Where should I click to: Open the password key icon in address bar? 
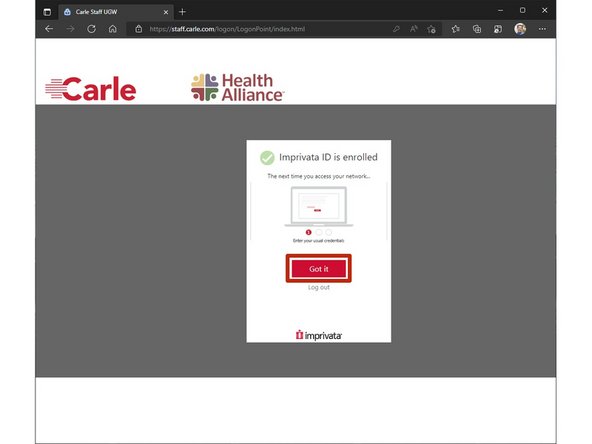click(396, 29)
